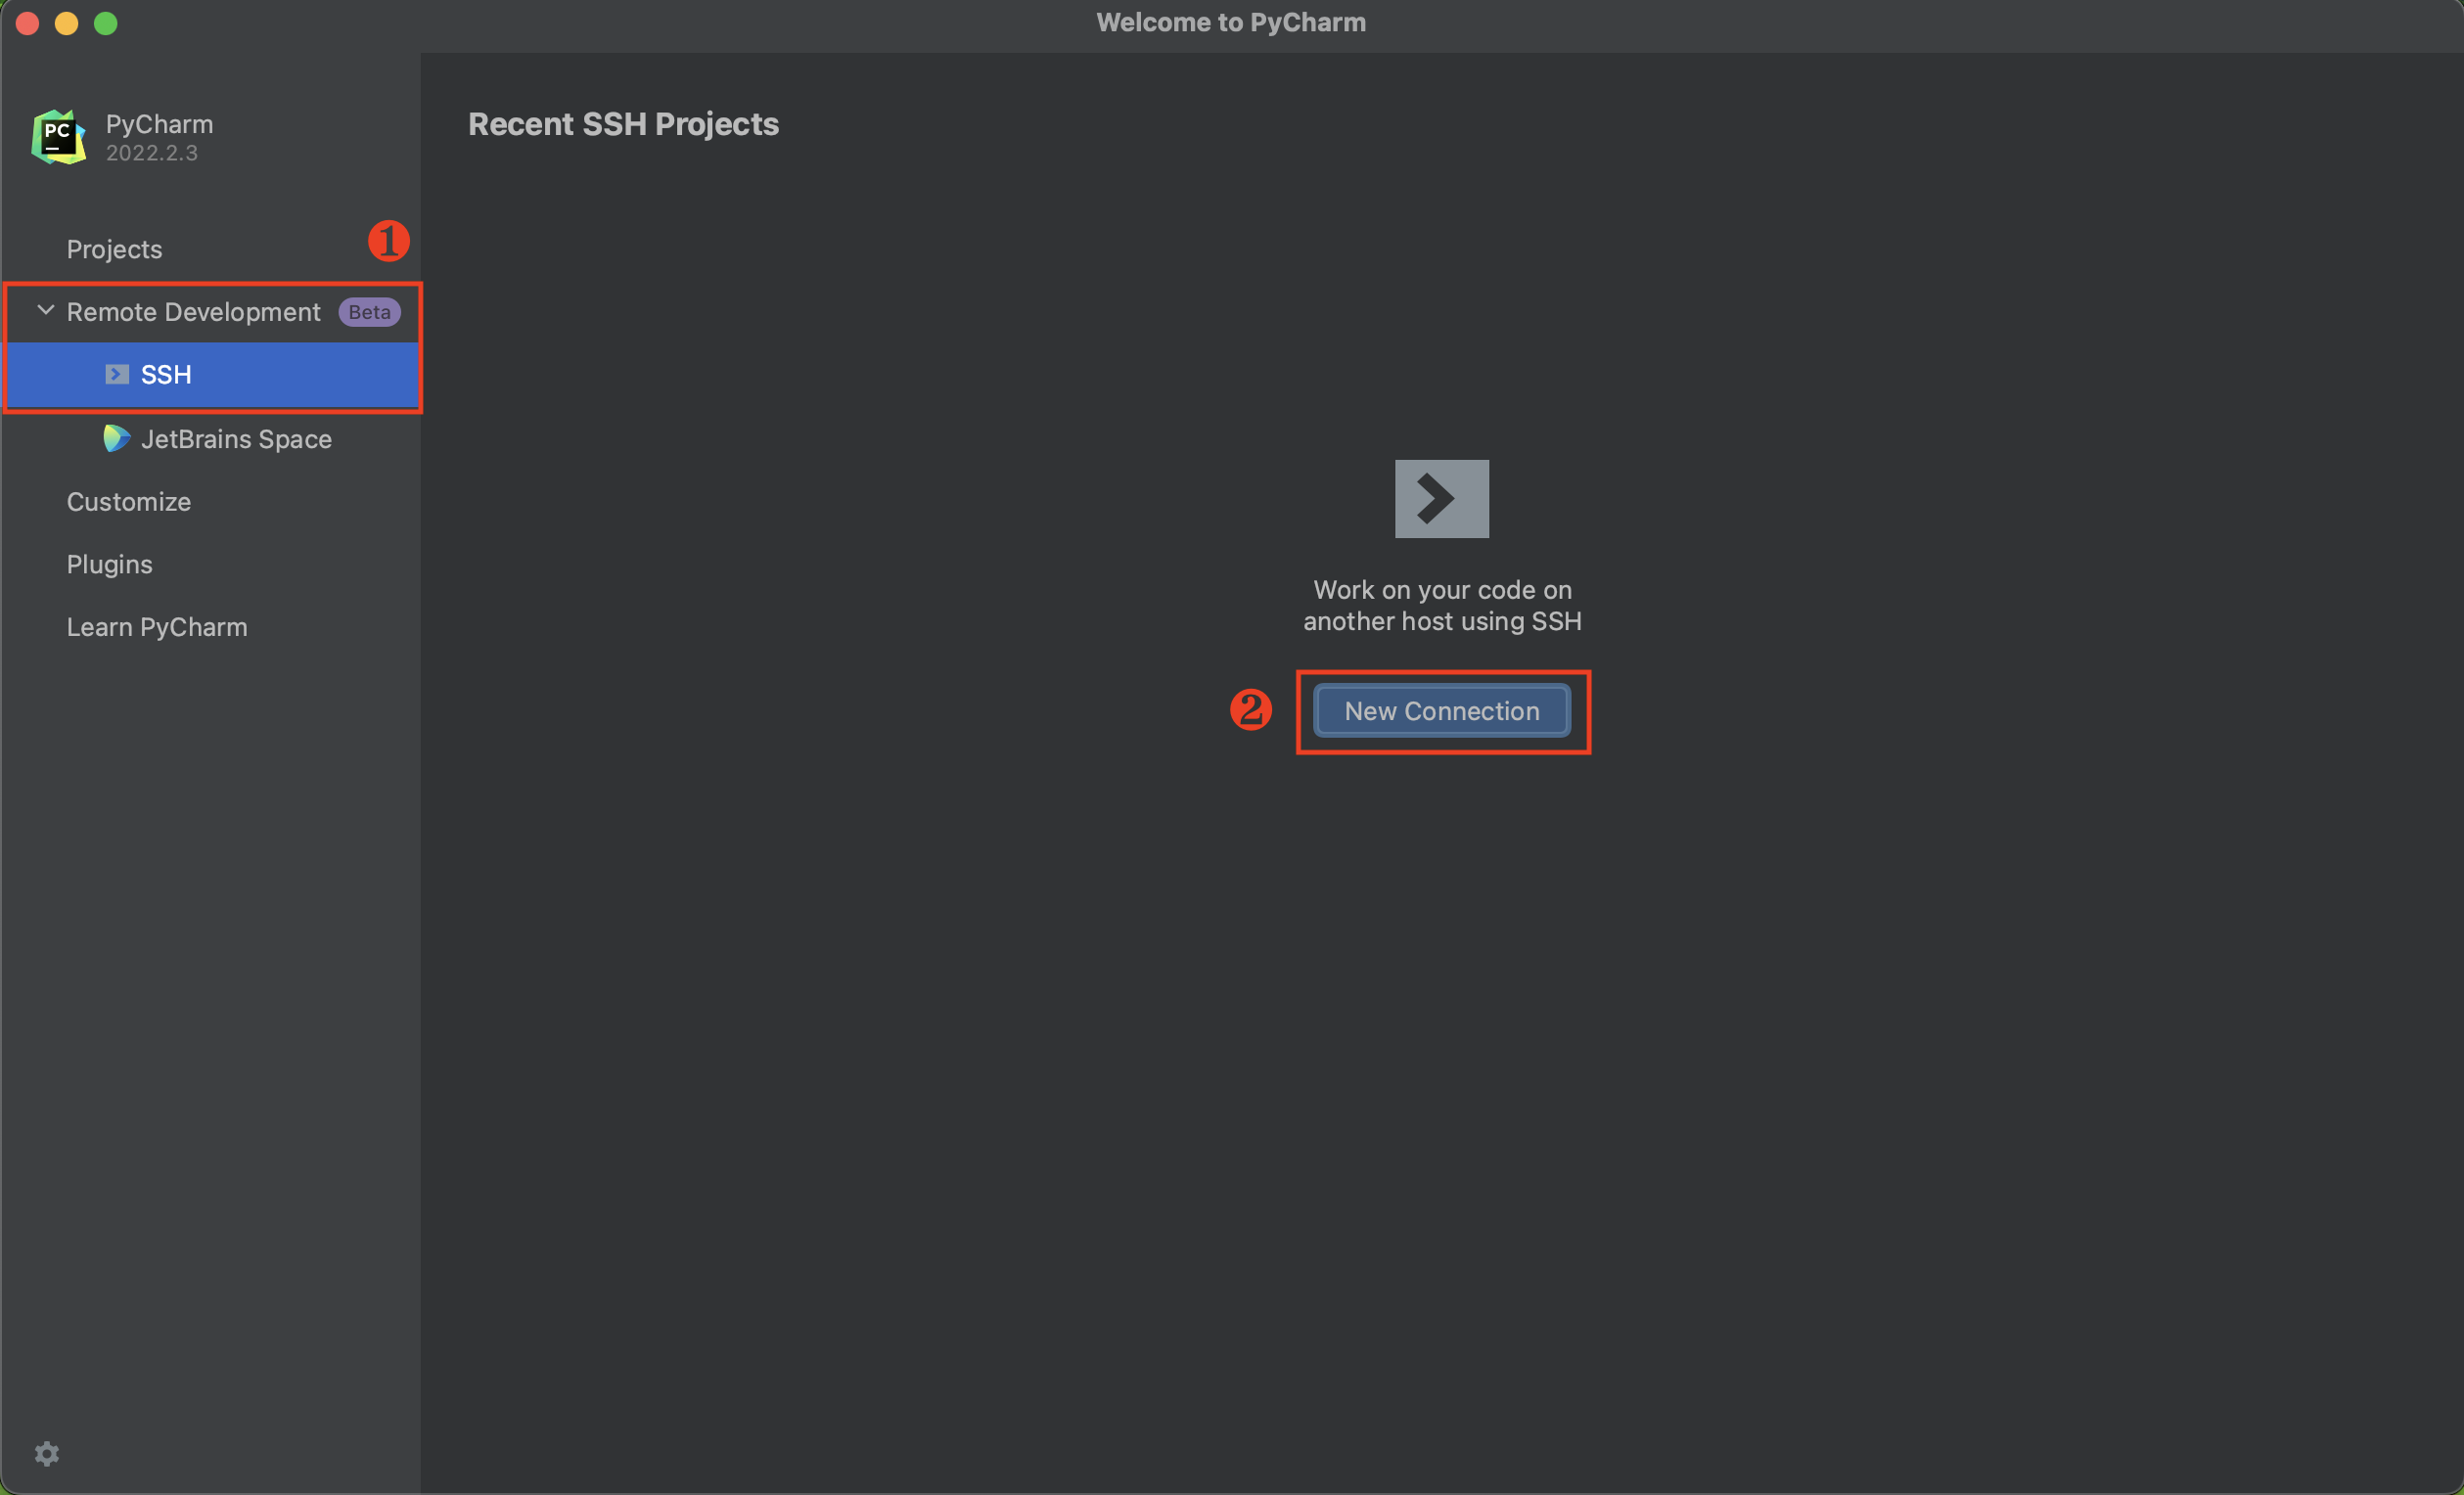
Task: Click the macOS red close button
Action: point(24,23)
